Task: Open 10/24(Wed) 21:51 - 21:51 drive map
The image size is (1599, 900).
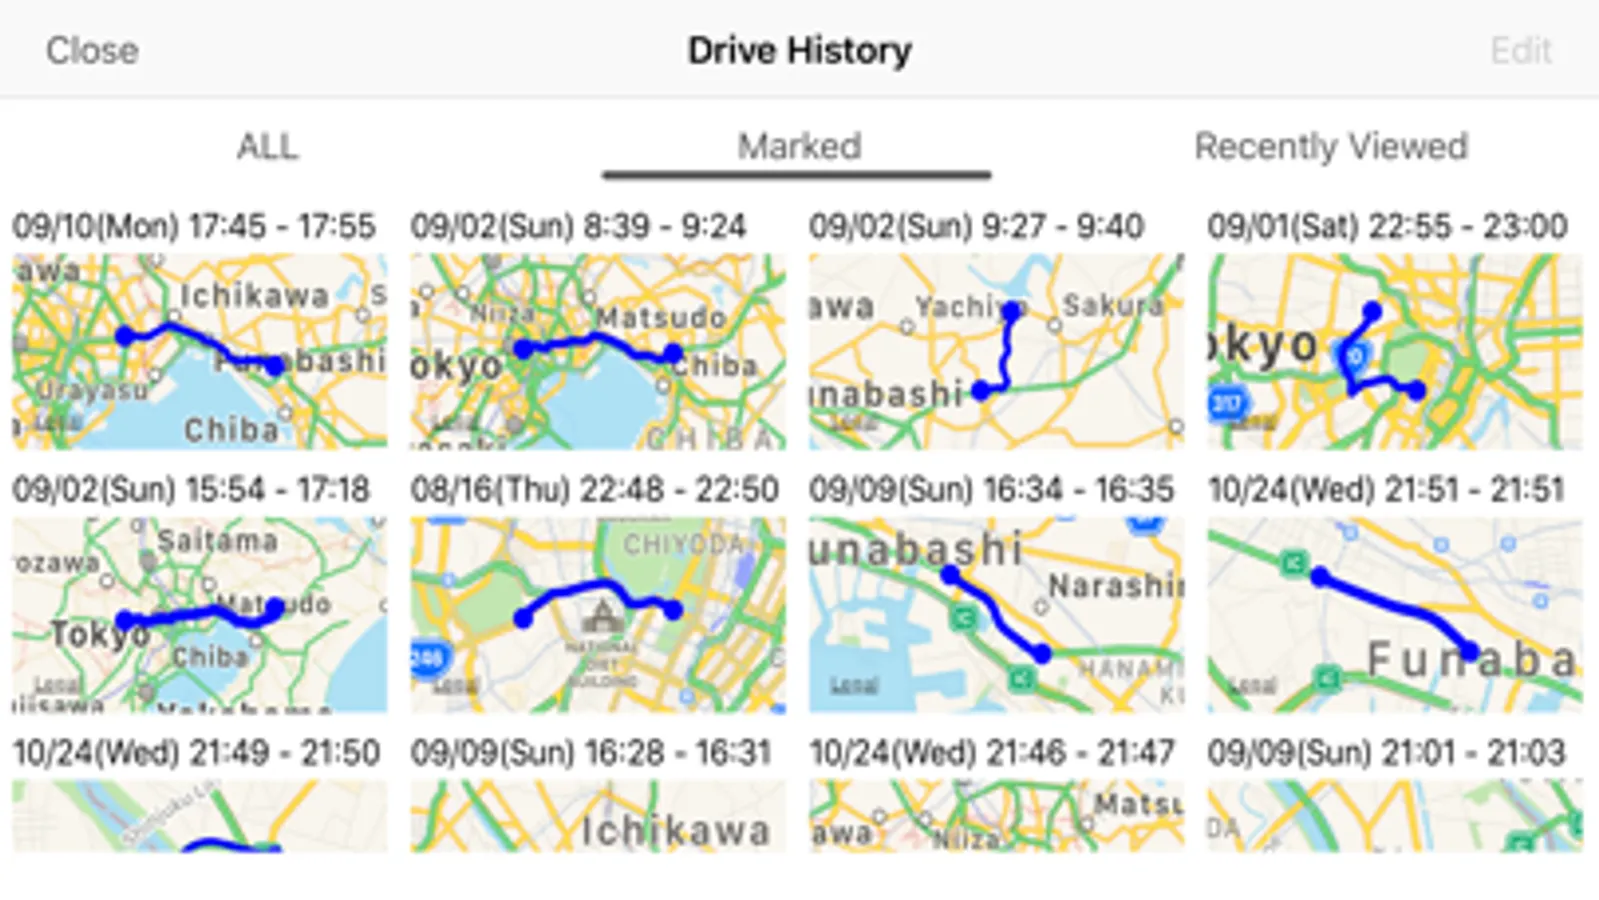Action: click(1395, 614)
